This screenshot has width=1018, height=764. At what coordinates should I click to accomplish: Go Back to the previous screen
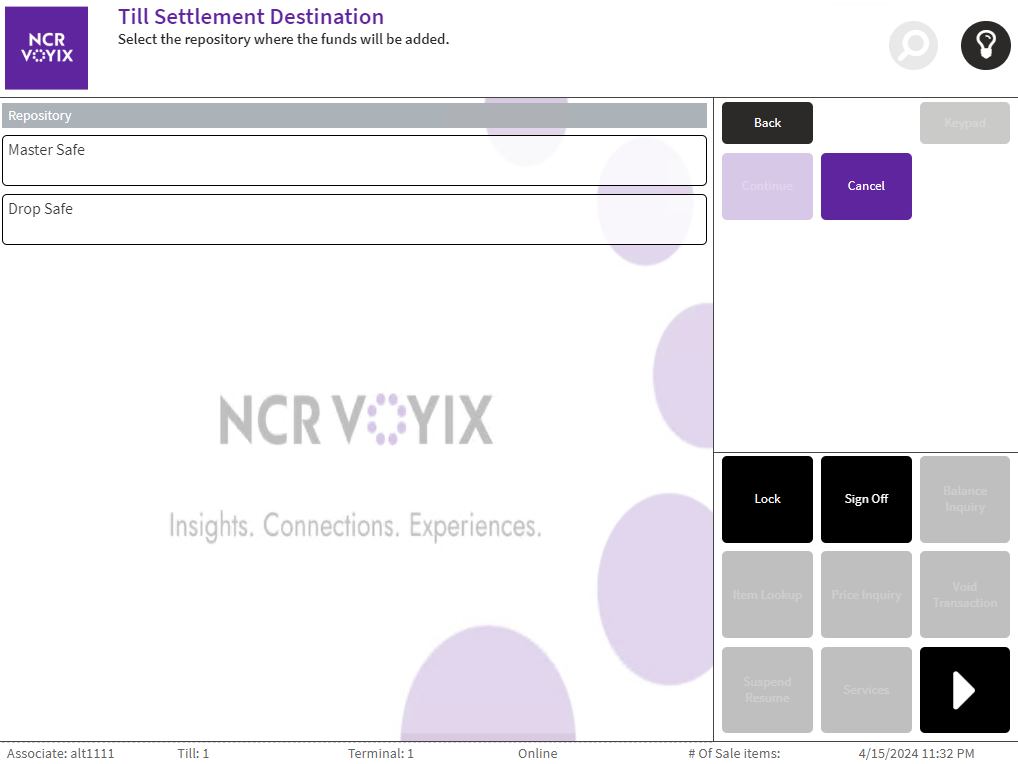tap(767, 123)
